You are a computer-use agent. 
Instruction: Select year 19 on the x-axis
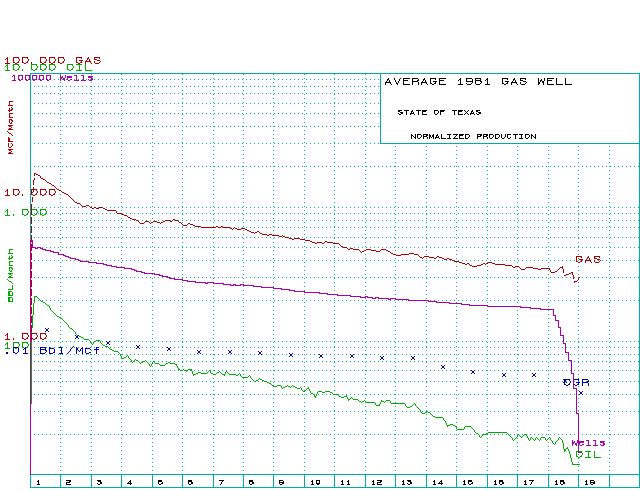pyautogui.click(x=589, y=482)
